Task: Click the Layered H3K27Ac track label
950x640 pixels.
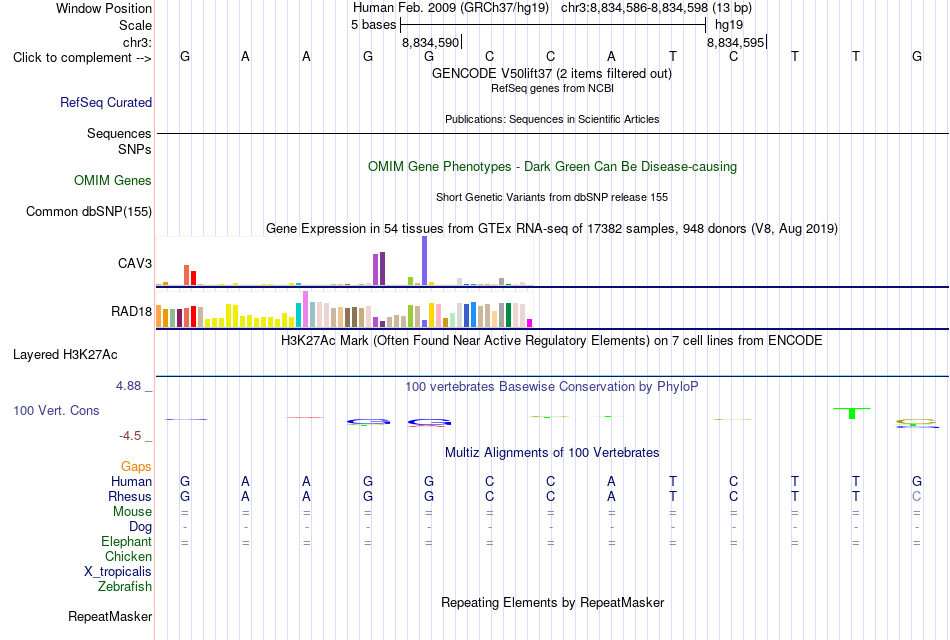Action: [65, 355]
